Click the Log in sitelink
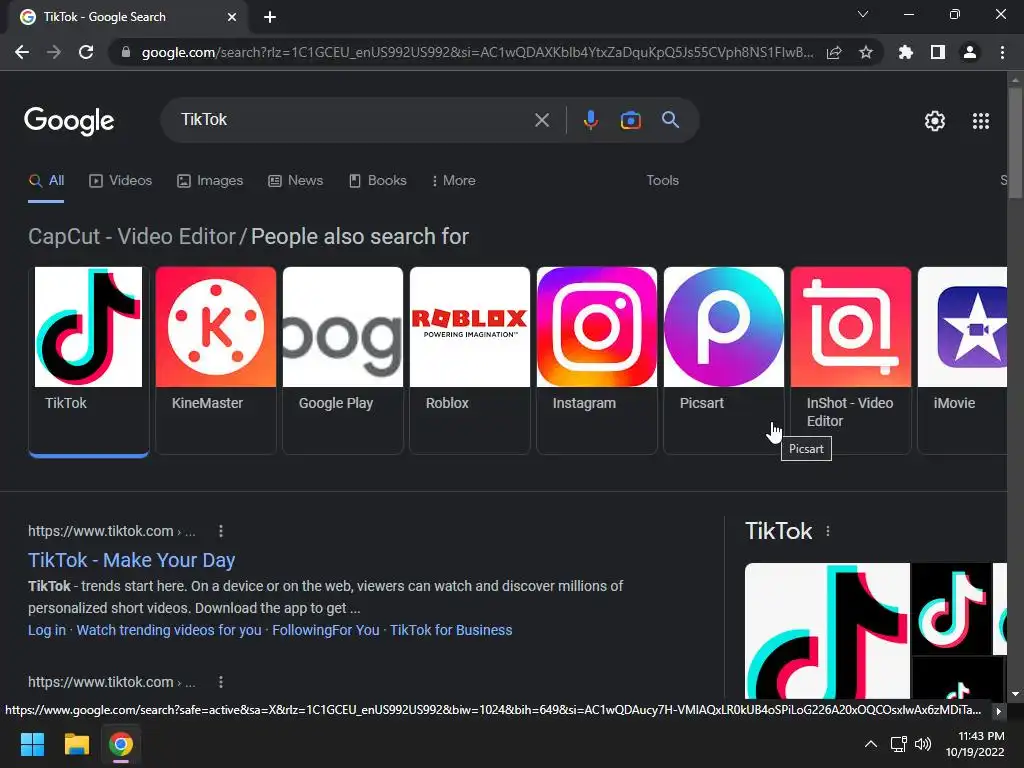Image resolution: width=1024 pixels, height=768 pixels. 47,630
